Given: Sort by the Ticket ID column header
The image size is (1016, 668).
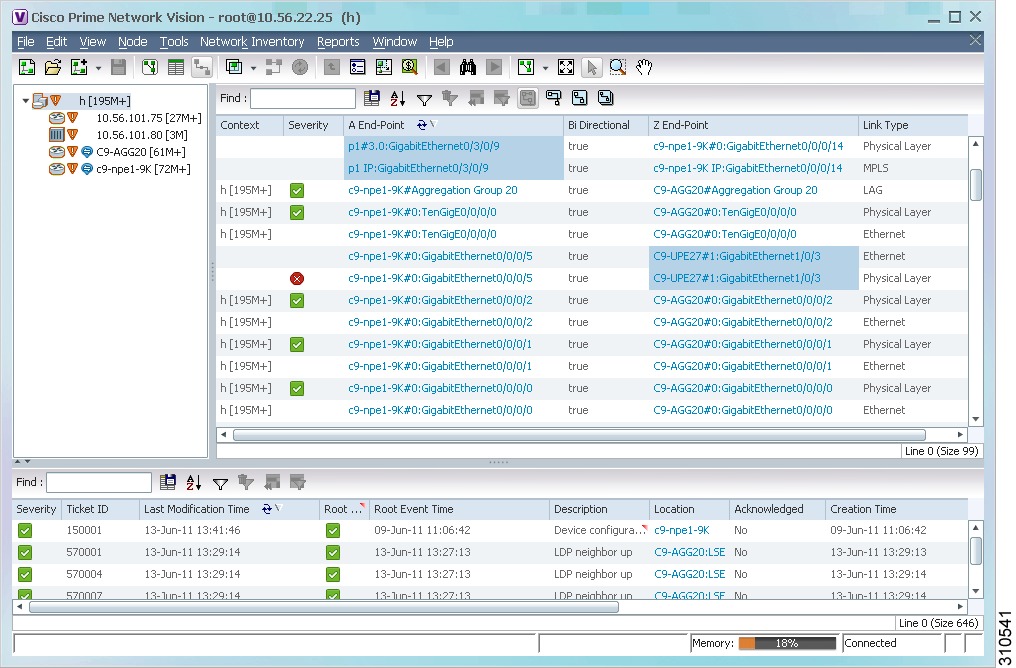Looking at the screenshot, I should click(x=100, y=509).
